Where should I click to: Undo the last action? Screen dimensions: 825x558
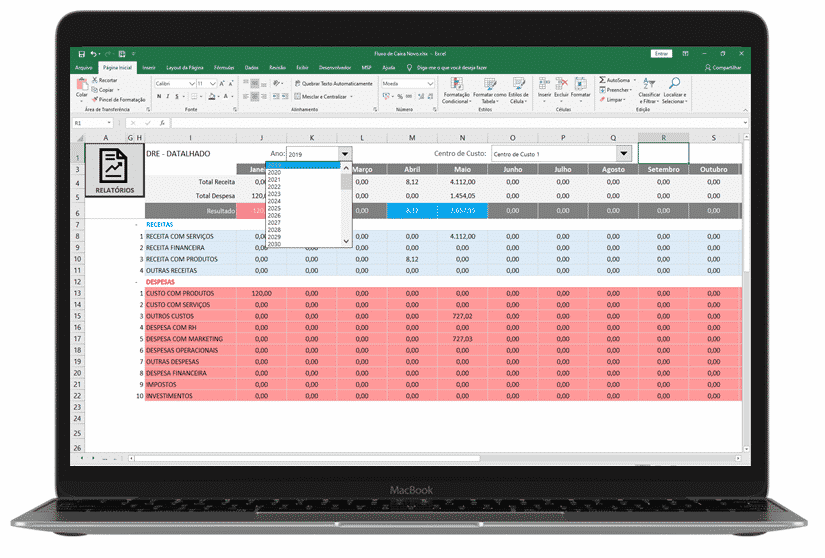click(93, 54)
